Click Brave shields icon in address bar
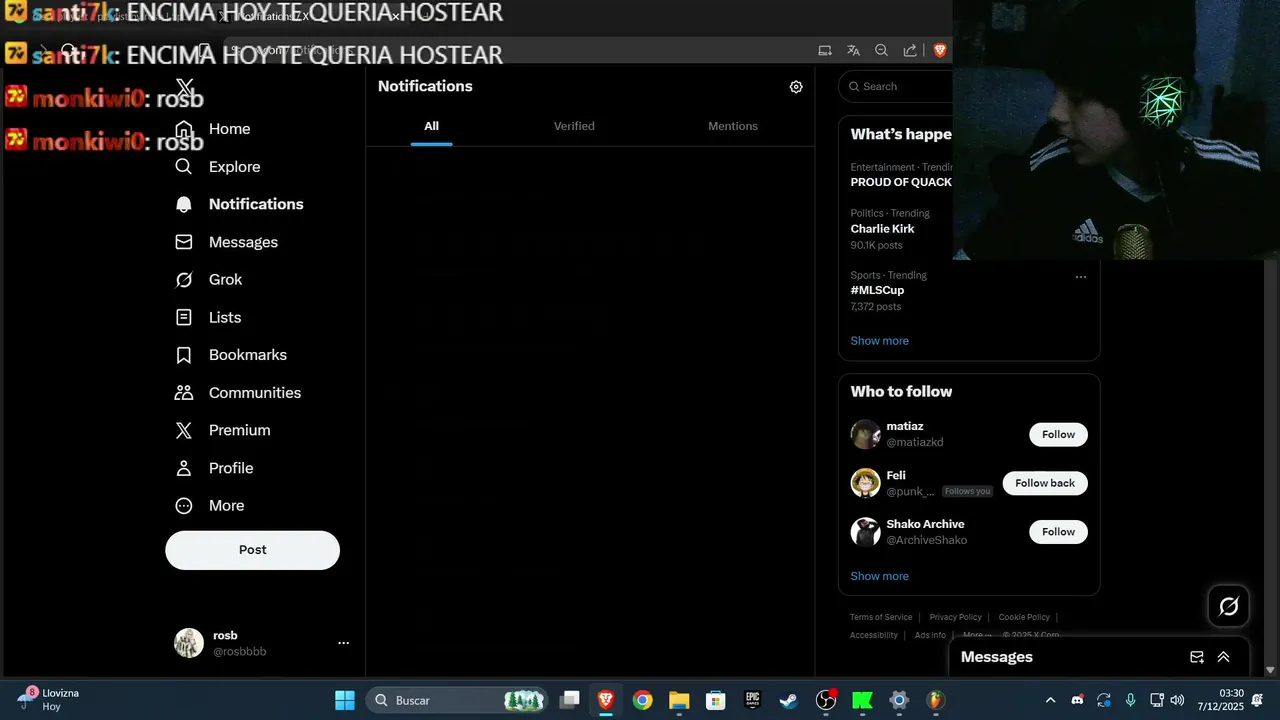Screen dimensions: 1280x720 940,50
